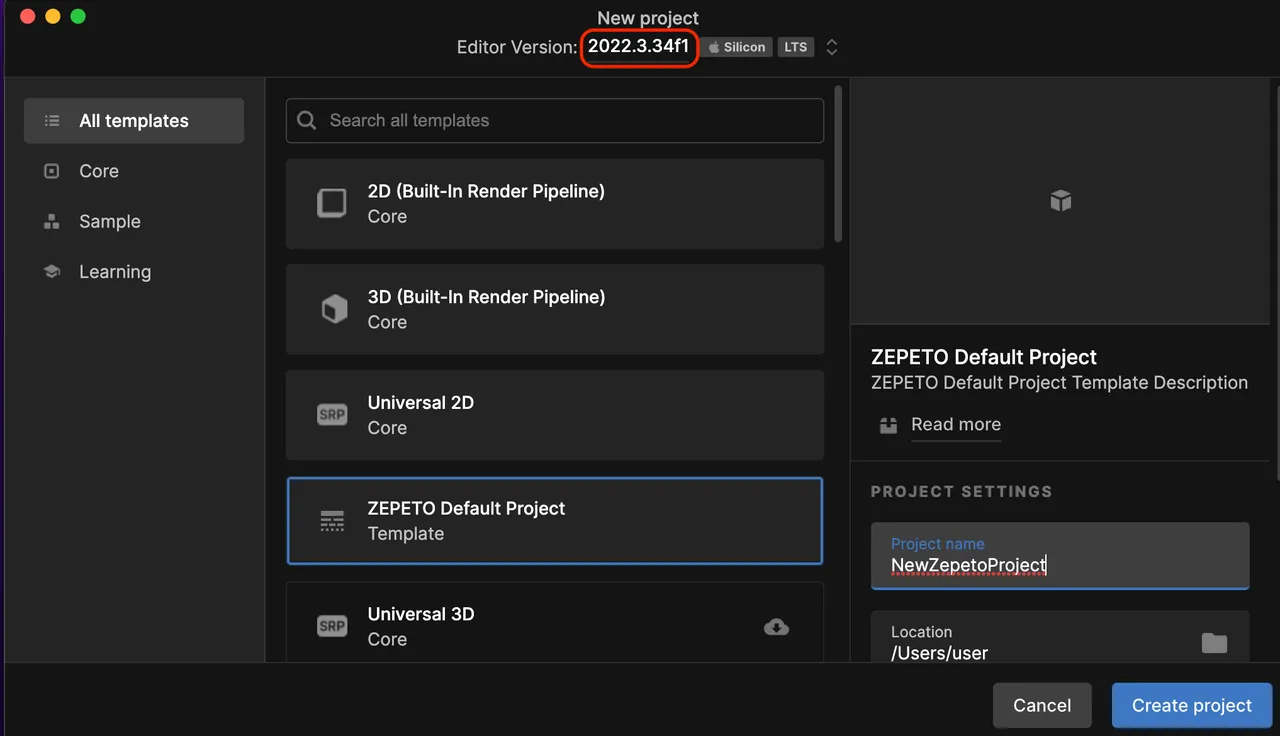This screenshot has width=1280, height=736.
Task: Click the Create project button
Action: [x=1191, y=705]
